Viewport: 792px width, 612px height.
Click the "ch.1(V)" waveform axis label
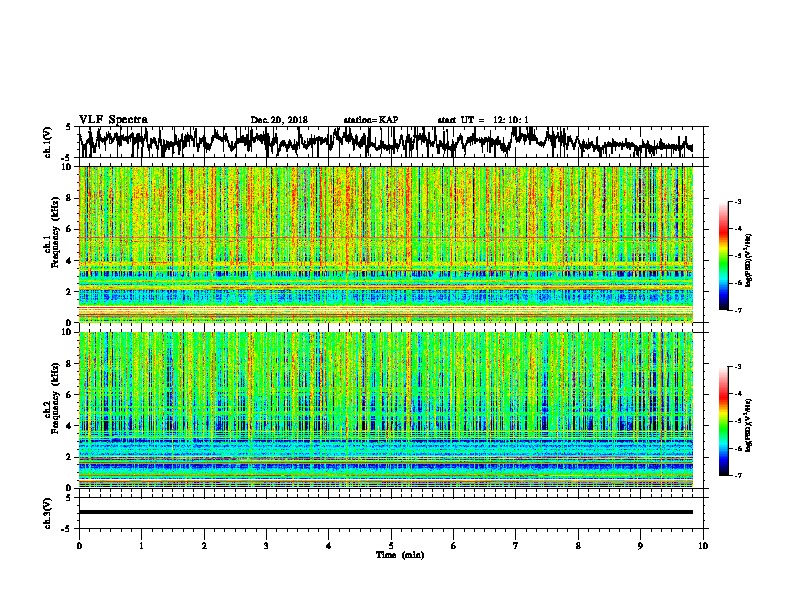(x=48, y=141)
